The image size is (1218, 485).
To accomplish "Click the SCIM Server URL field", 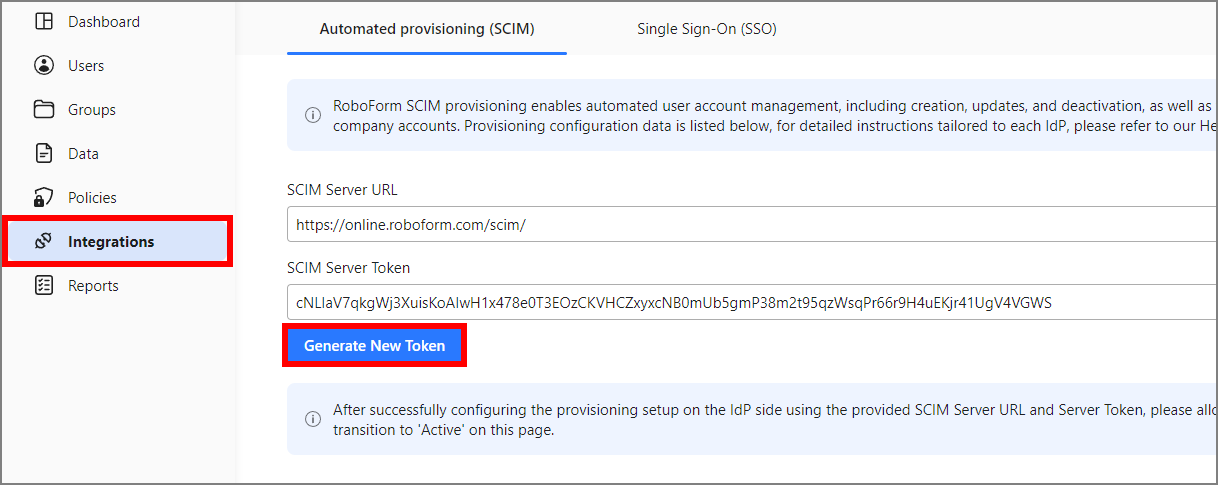I will tap(750, 225).
